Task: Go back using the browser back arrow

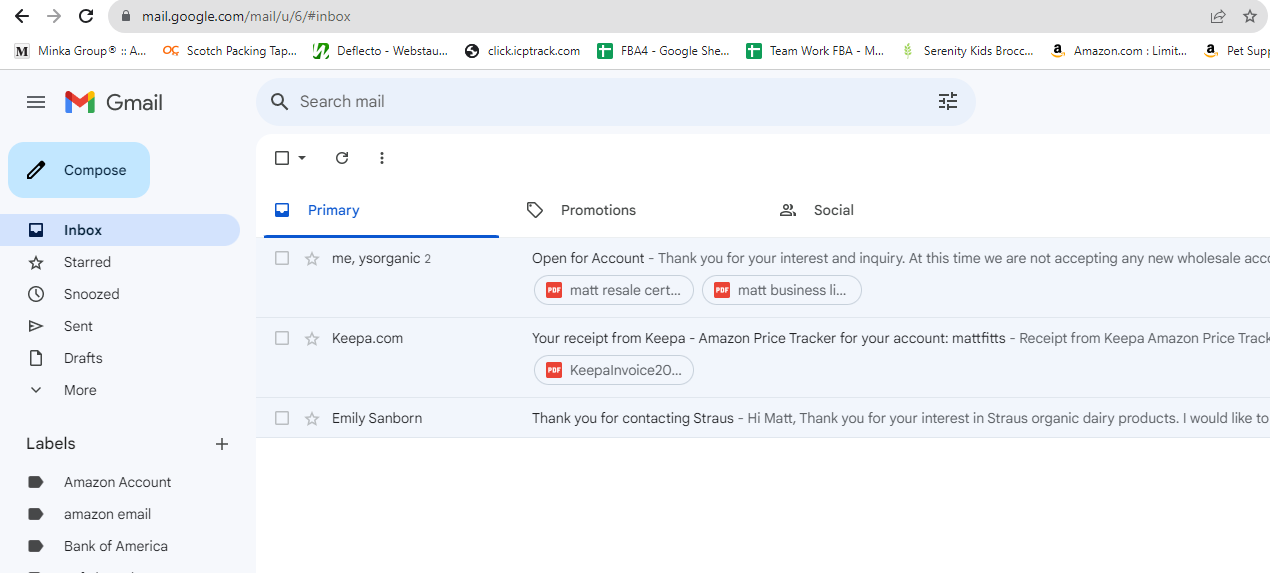Action: pyautogui.click(x=22, y=16)
